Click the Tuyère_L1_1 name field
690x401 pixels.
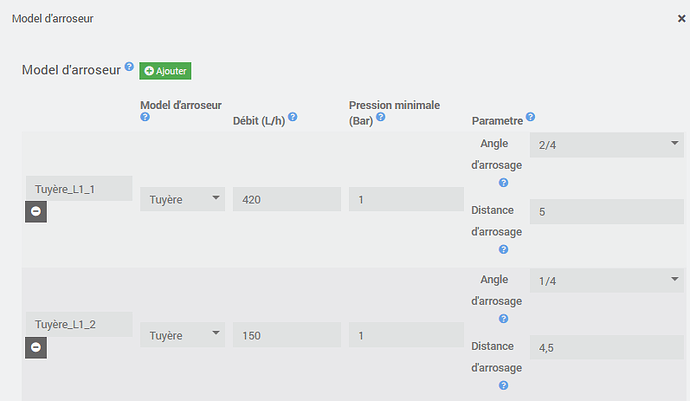78,188
